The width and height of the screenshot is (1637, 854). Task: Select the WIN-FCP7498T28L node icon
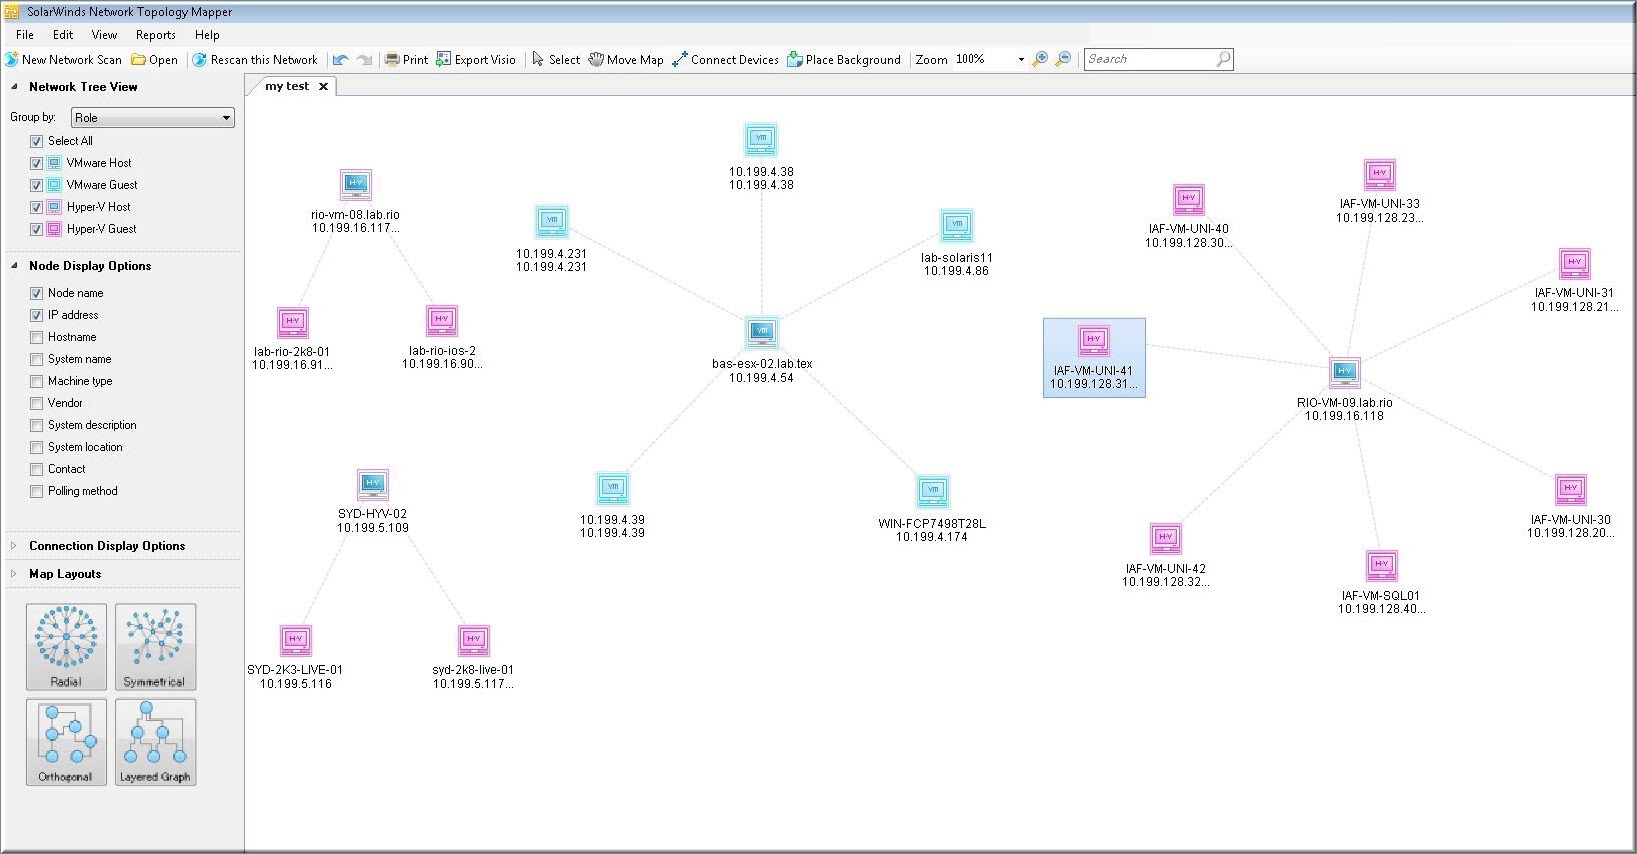click(933, 491)
